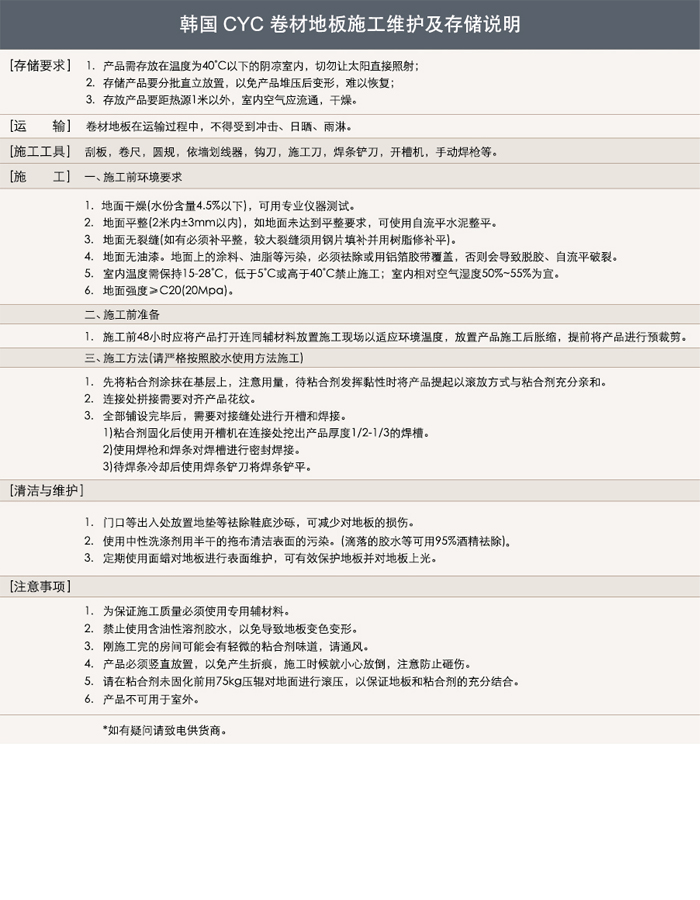Click the tools list starting with 刮板
The image size is (700, 900).
(291, 152)
